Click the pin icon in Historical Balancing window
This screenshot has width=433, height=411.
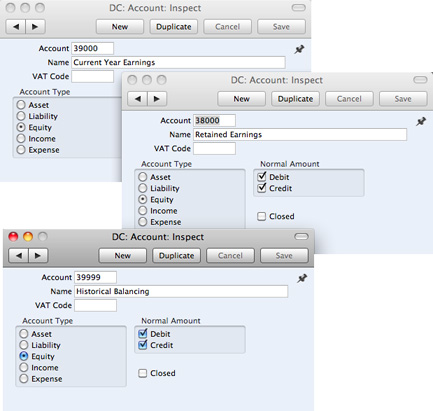302,278
